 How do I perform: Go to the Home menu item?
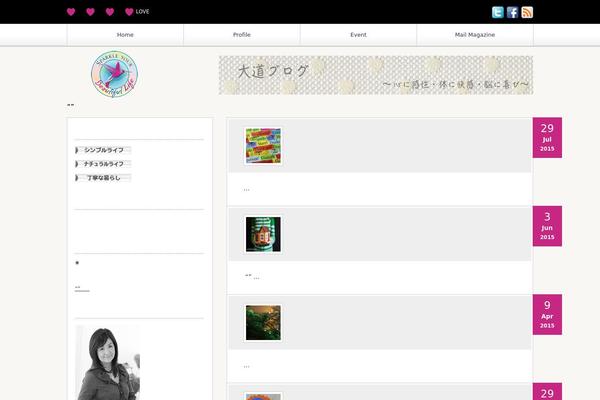pyautogui.click(x=125, y=35)
